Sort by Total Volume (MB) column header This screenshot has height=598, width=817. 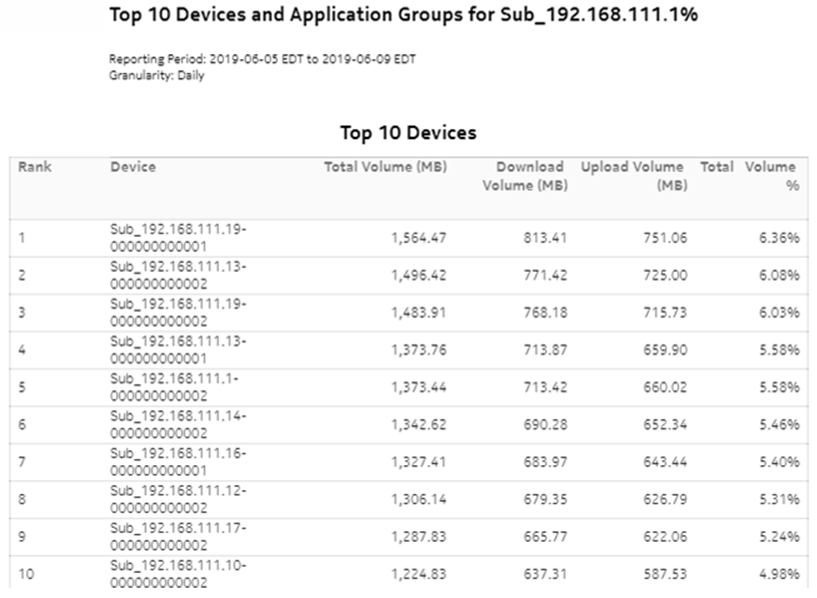384,167
